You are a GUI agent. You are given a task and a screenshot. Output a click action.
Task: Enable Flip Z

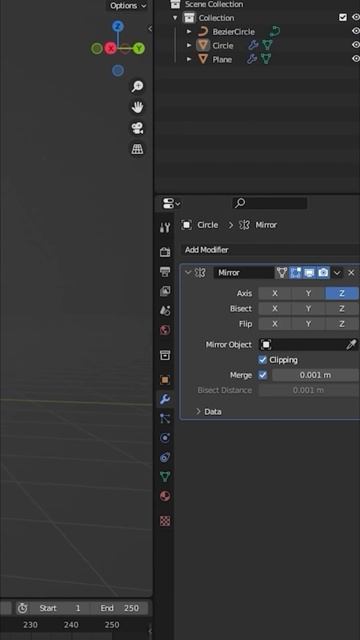tap(342, 324)
